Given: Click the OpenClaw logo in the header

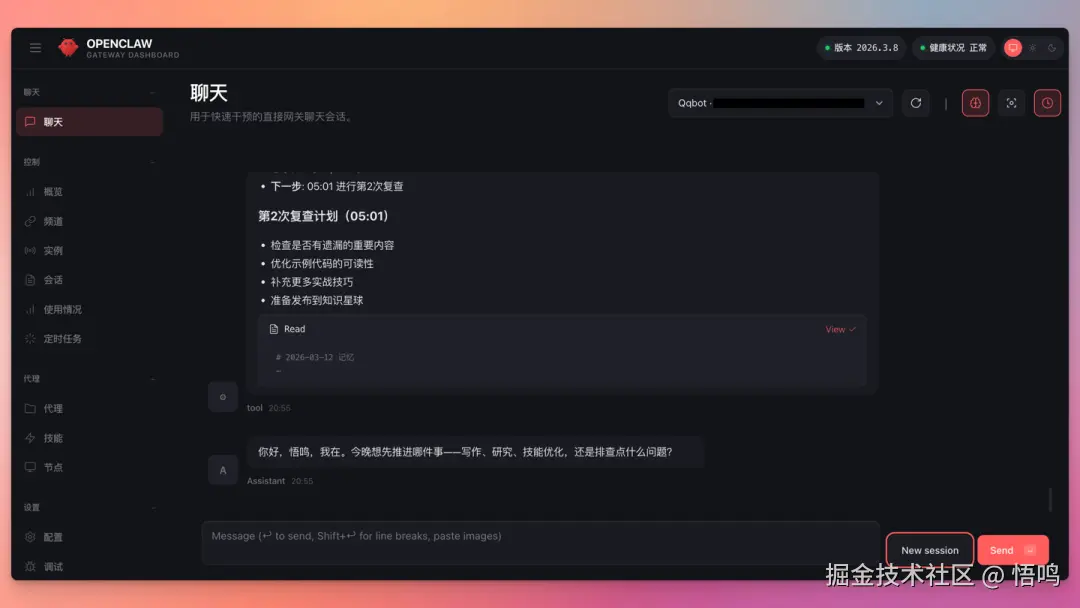Looking at the screenshot, I should point(68,46).
